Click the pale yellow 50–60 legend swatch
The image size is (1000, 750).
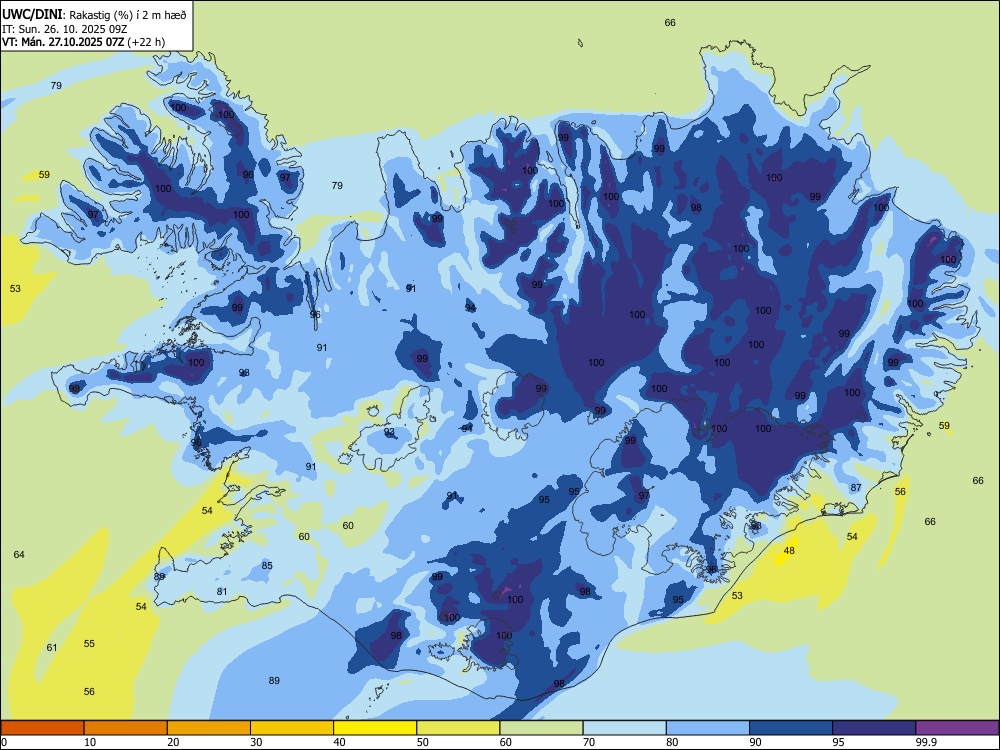458,728
